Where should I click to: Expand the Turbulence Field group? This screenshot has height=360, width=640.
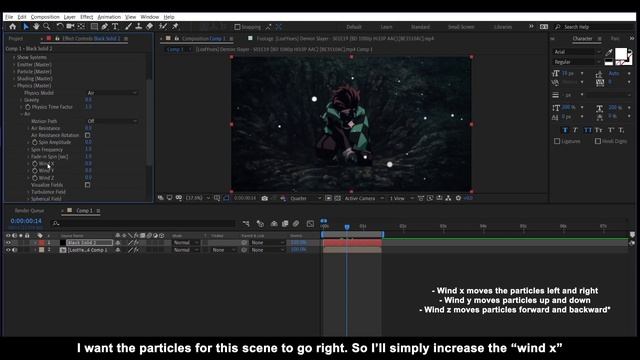[28, 192]
